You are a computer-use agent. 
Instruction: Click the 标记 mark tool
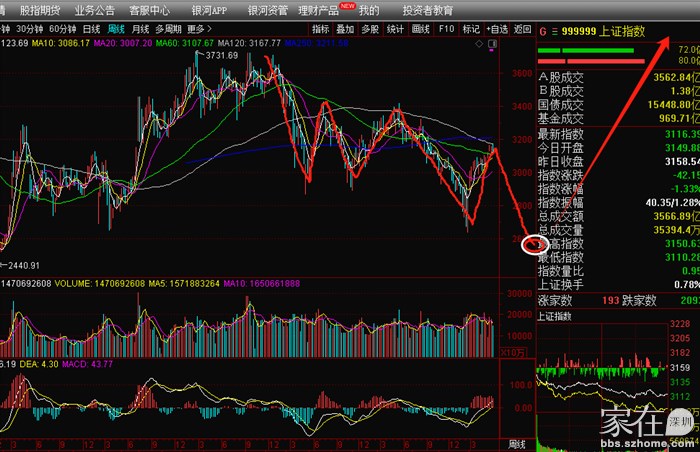pyautogui.click(x=472, y=30)
